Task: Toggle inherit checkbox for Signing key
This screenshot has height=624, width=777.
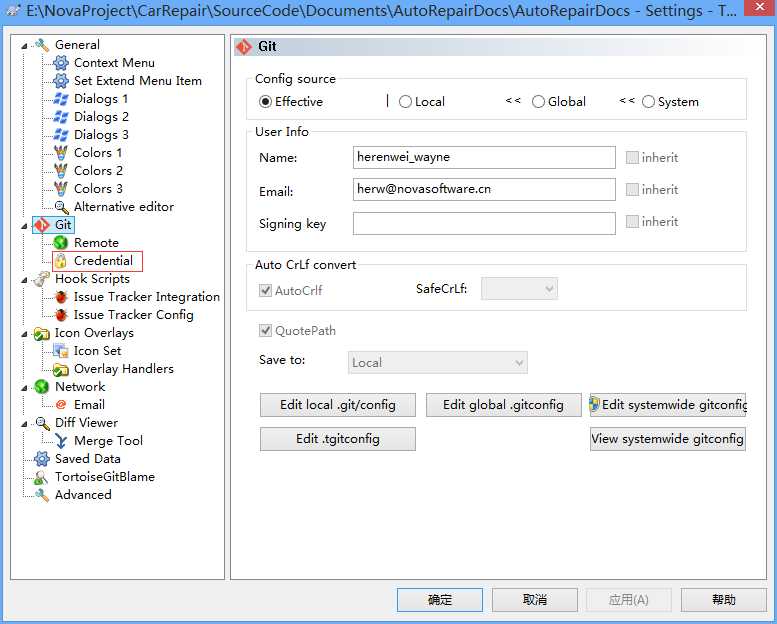Action: click(632, 222)
